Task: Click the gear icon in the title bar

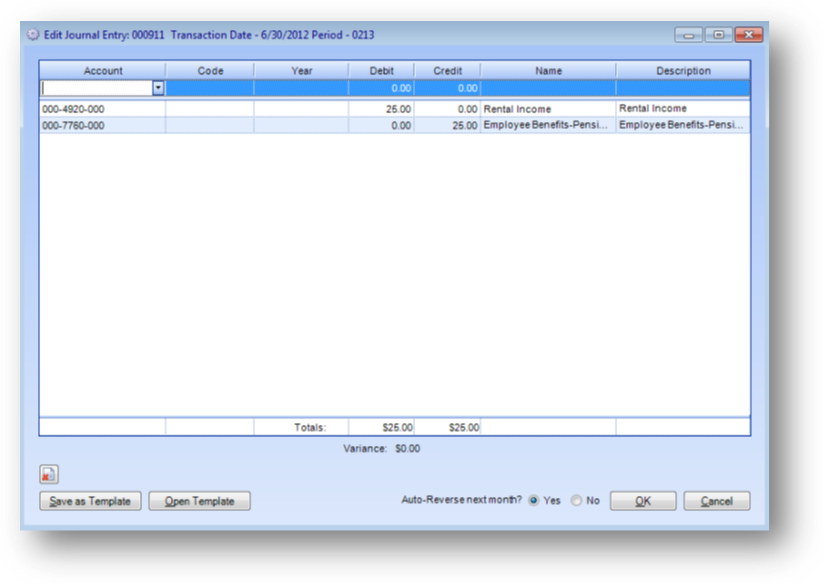Action: click(x=33, y=35)
